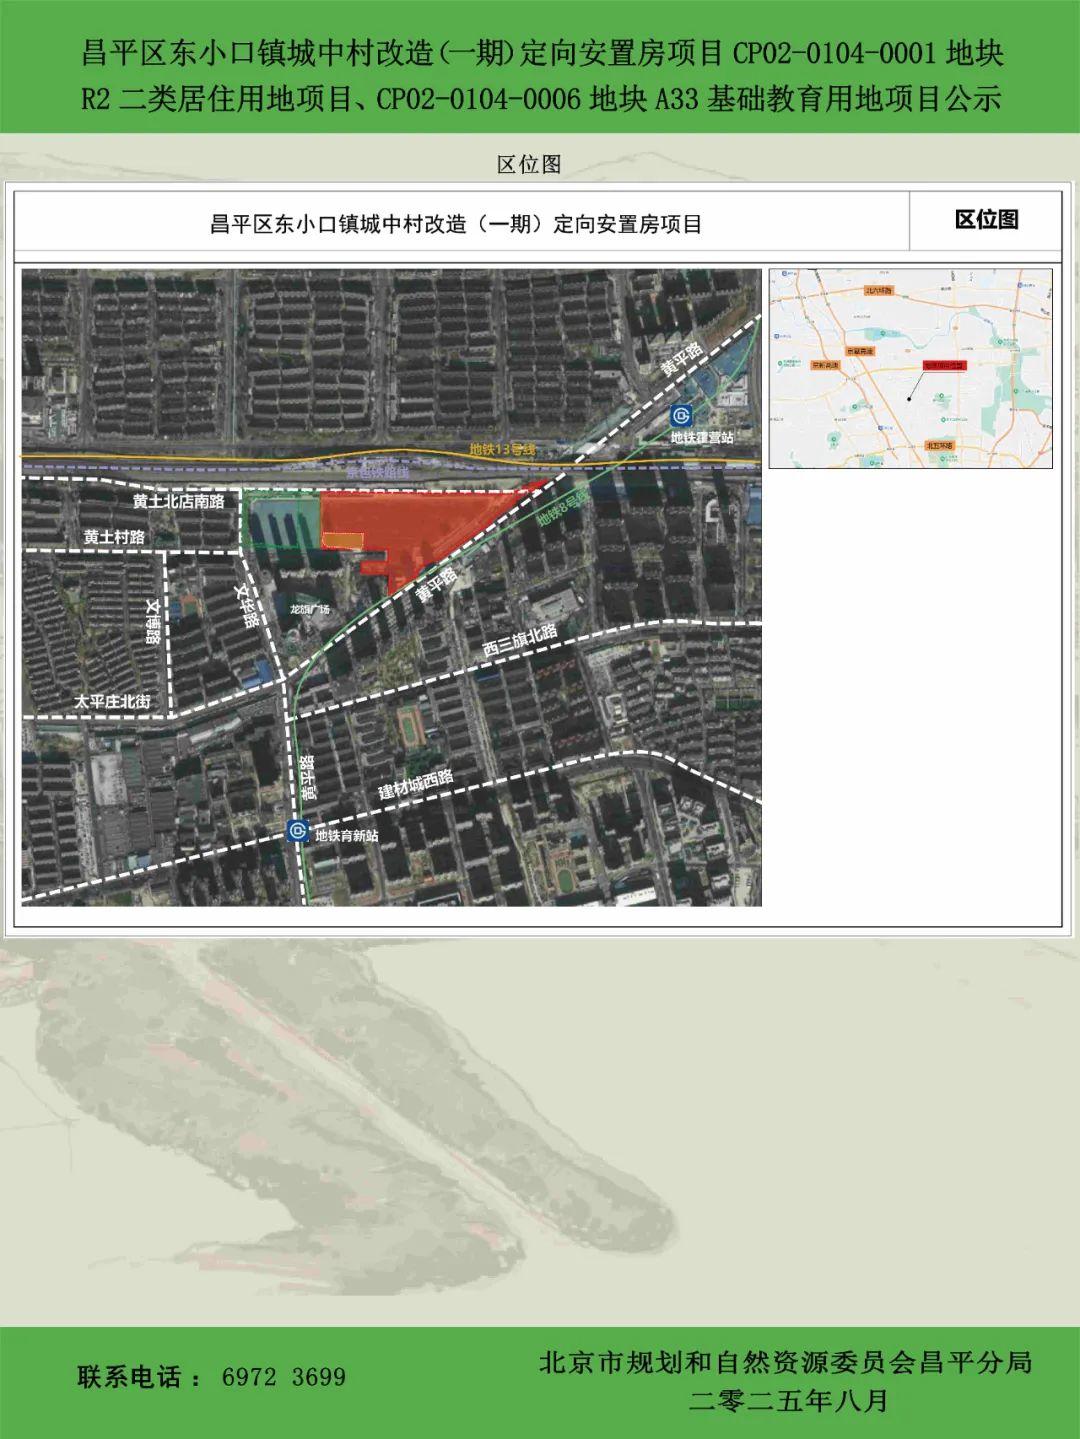The height and width of the screenshot is (1439, 1080).
Task: Click the 黄土北店南路 road label
Action: tap(179, 501)
